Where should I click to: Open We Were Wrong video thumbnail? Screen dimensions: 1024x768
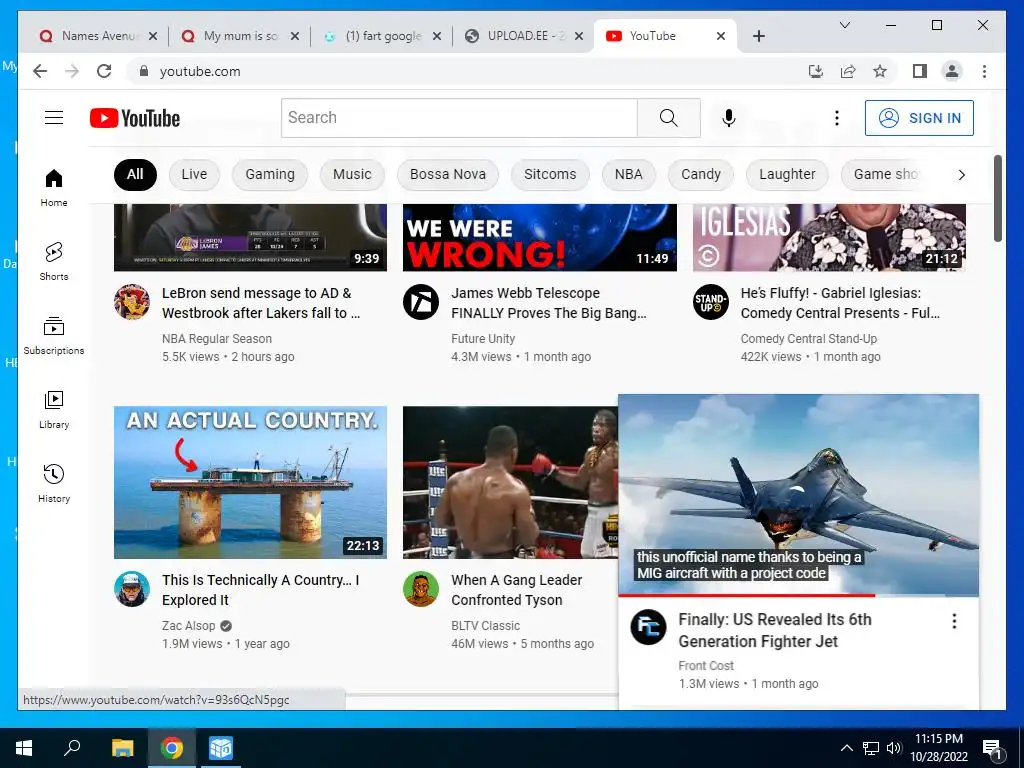(x=539, y=237)
